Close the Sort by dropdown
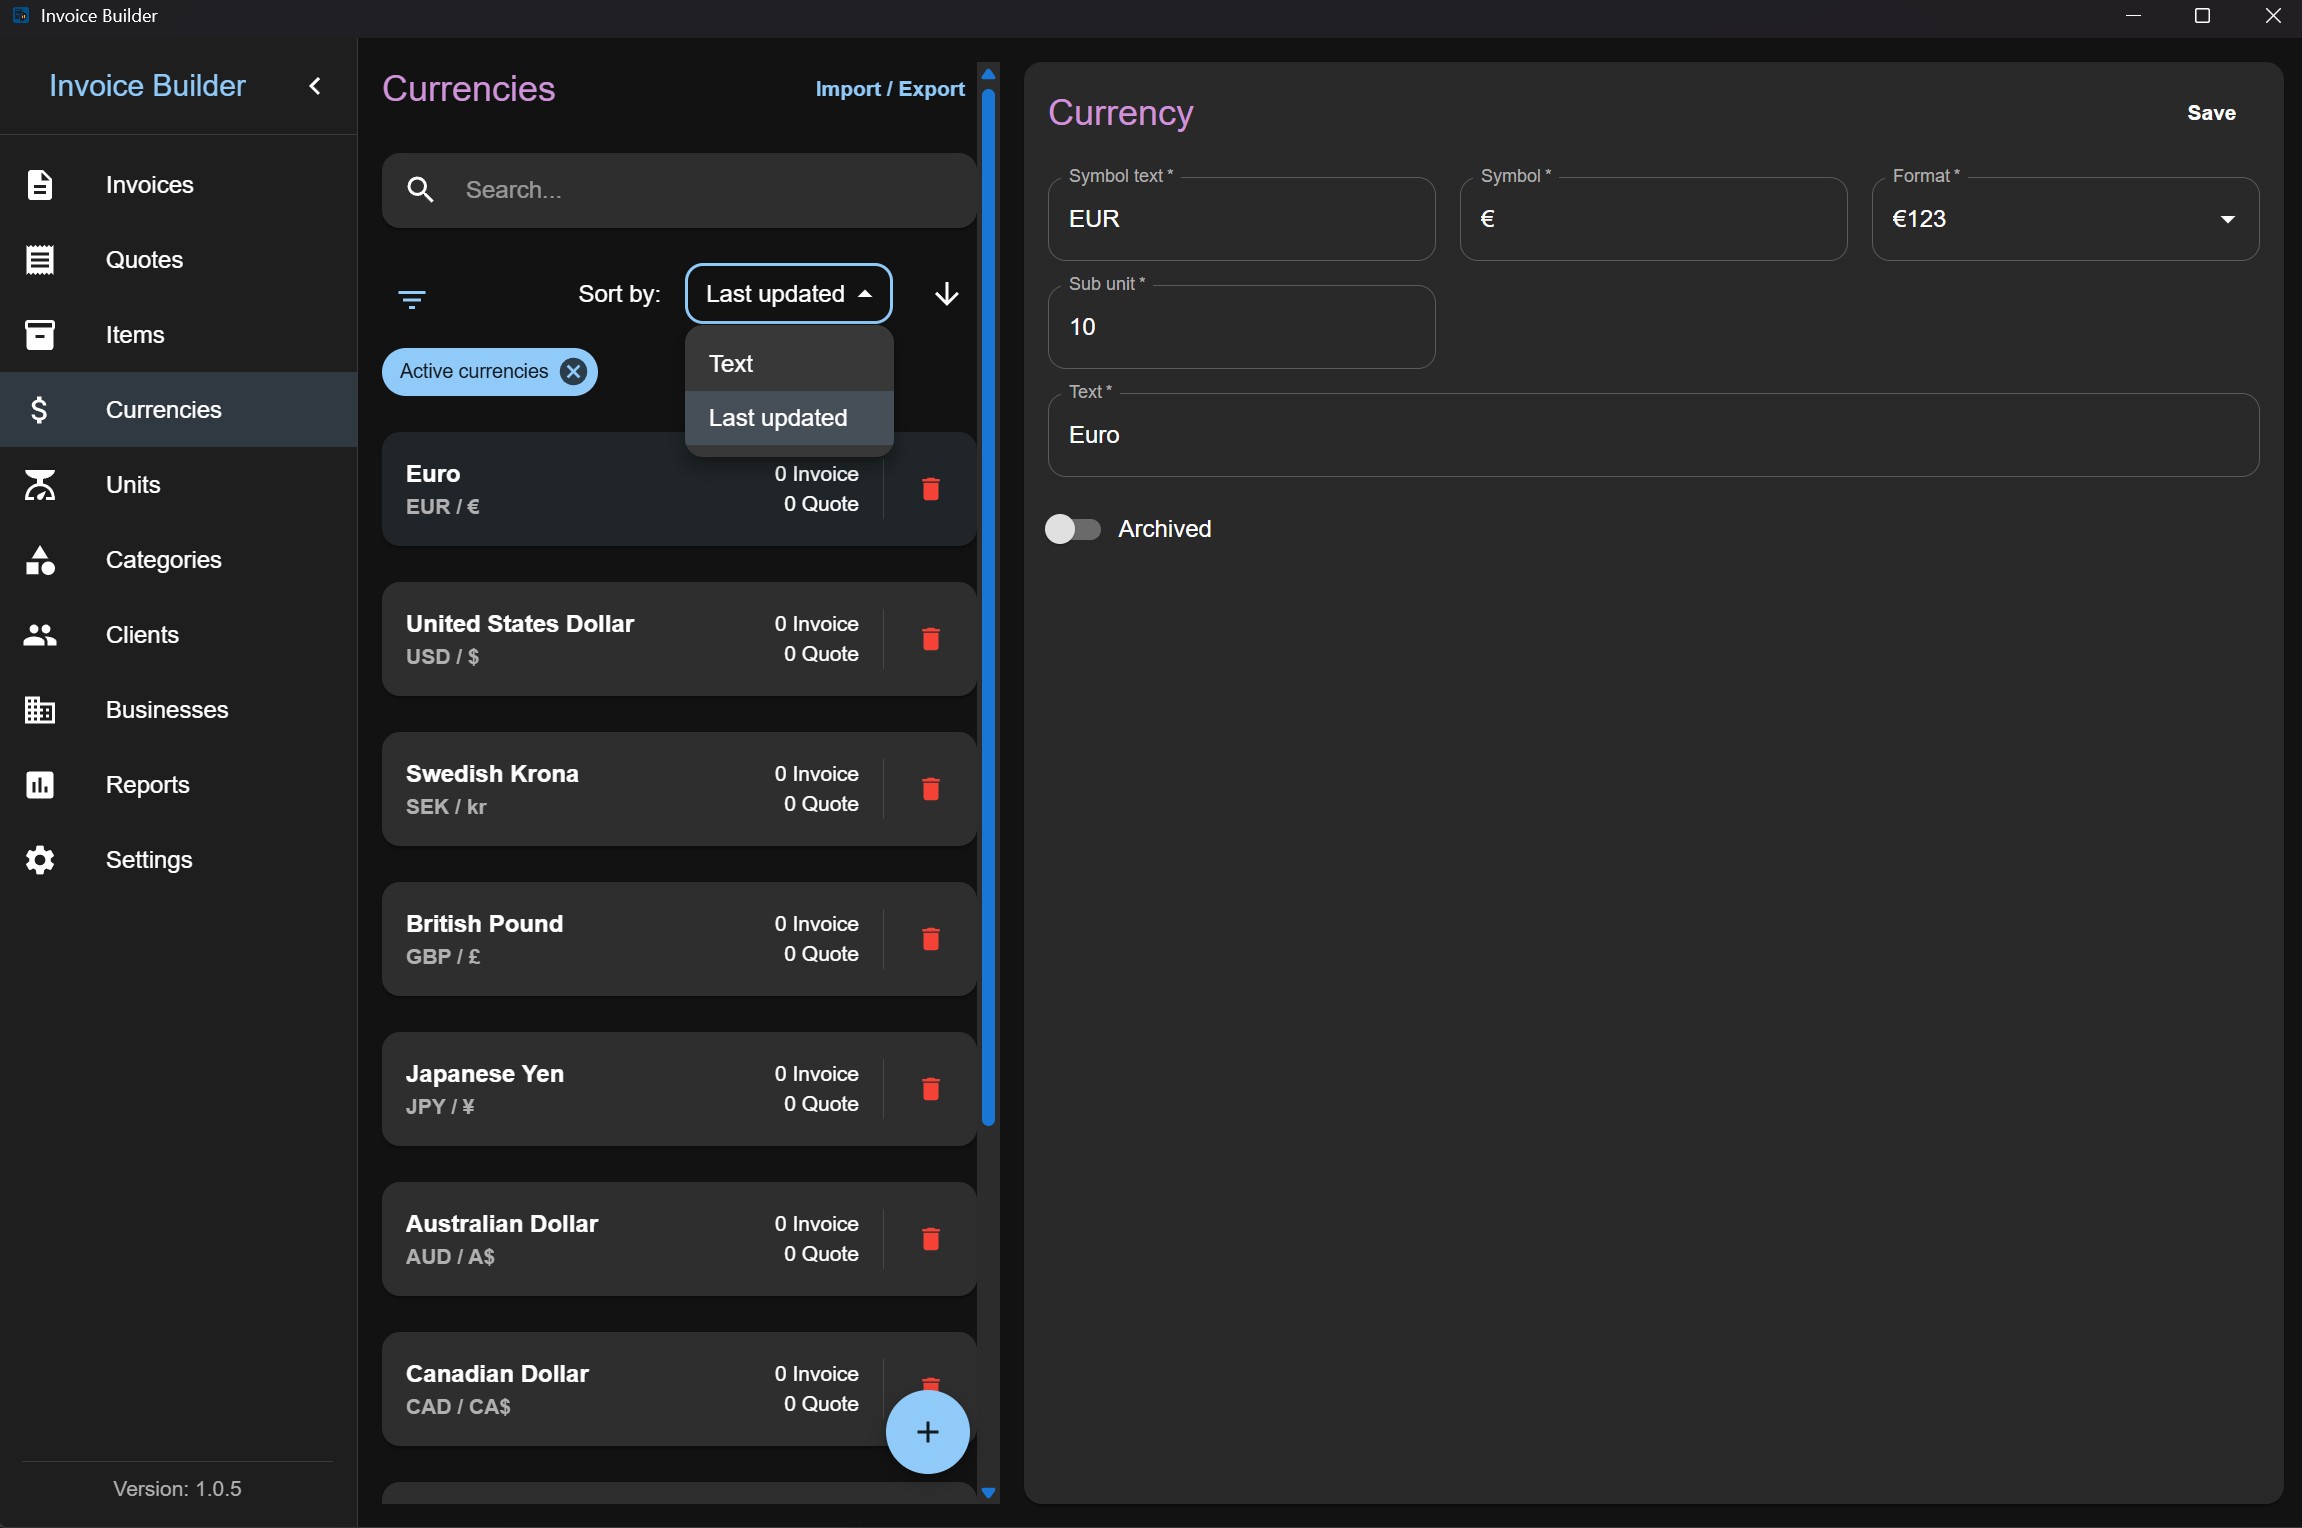 coord(789,294)
